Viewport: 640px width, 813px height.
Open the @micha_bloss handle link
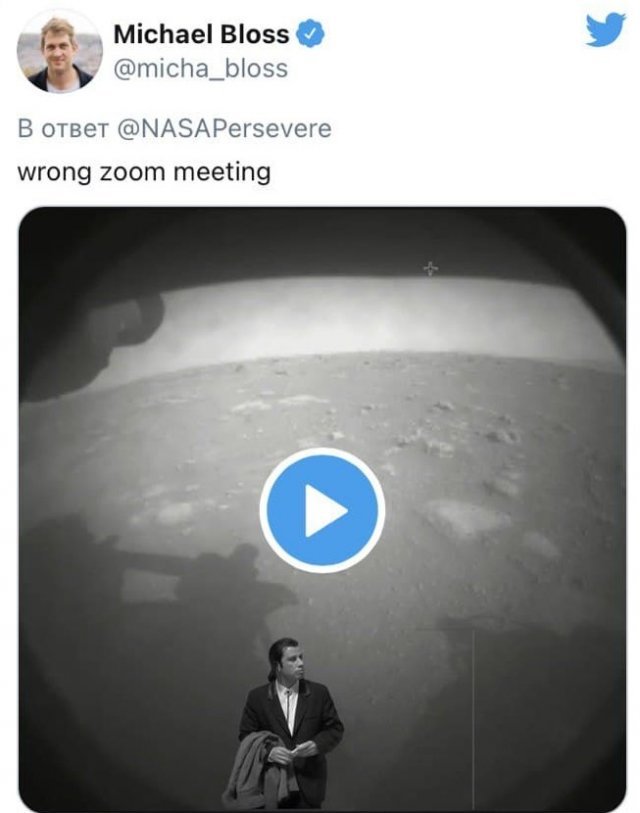pos(200,68)
